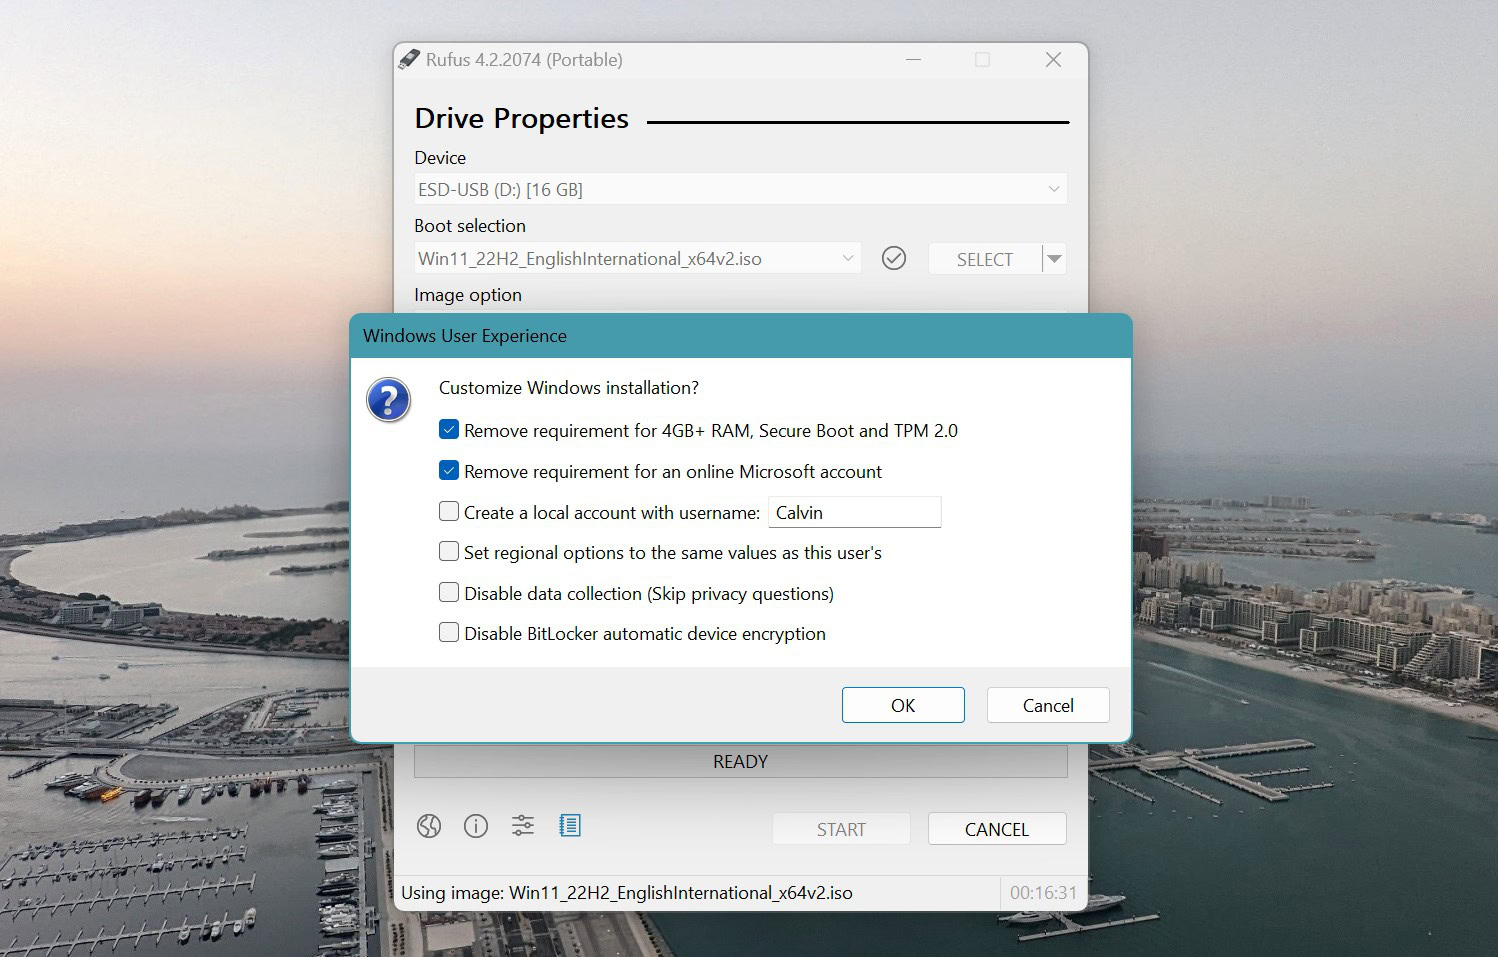Screen dimensions: 1498x957
Task: Click the 'Device' label in Rufus
Action: pyautogui.click(x=440, y=158)
